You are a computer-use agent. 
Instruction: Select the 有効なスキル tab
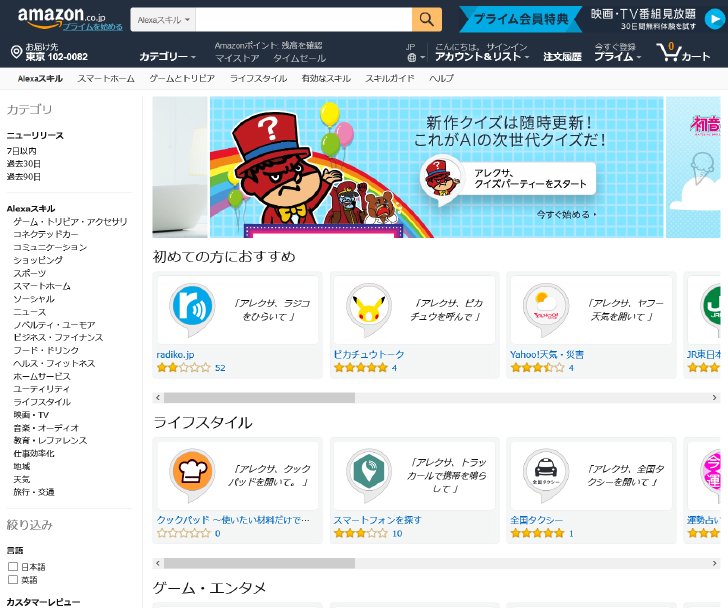[326, 78]
